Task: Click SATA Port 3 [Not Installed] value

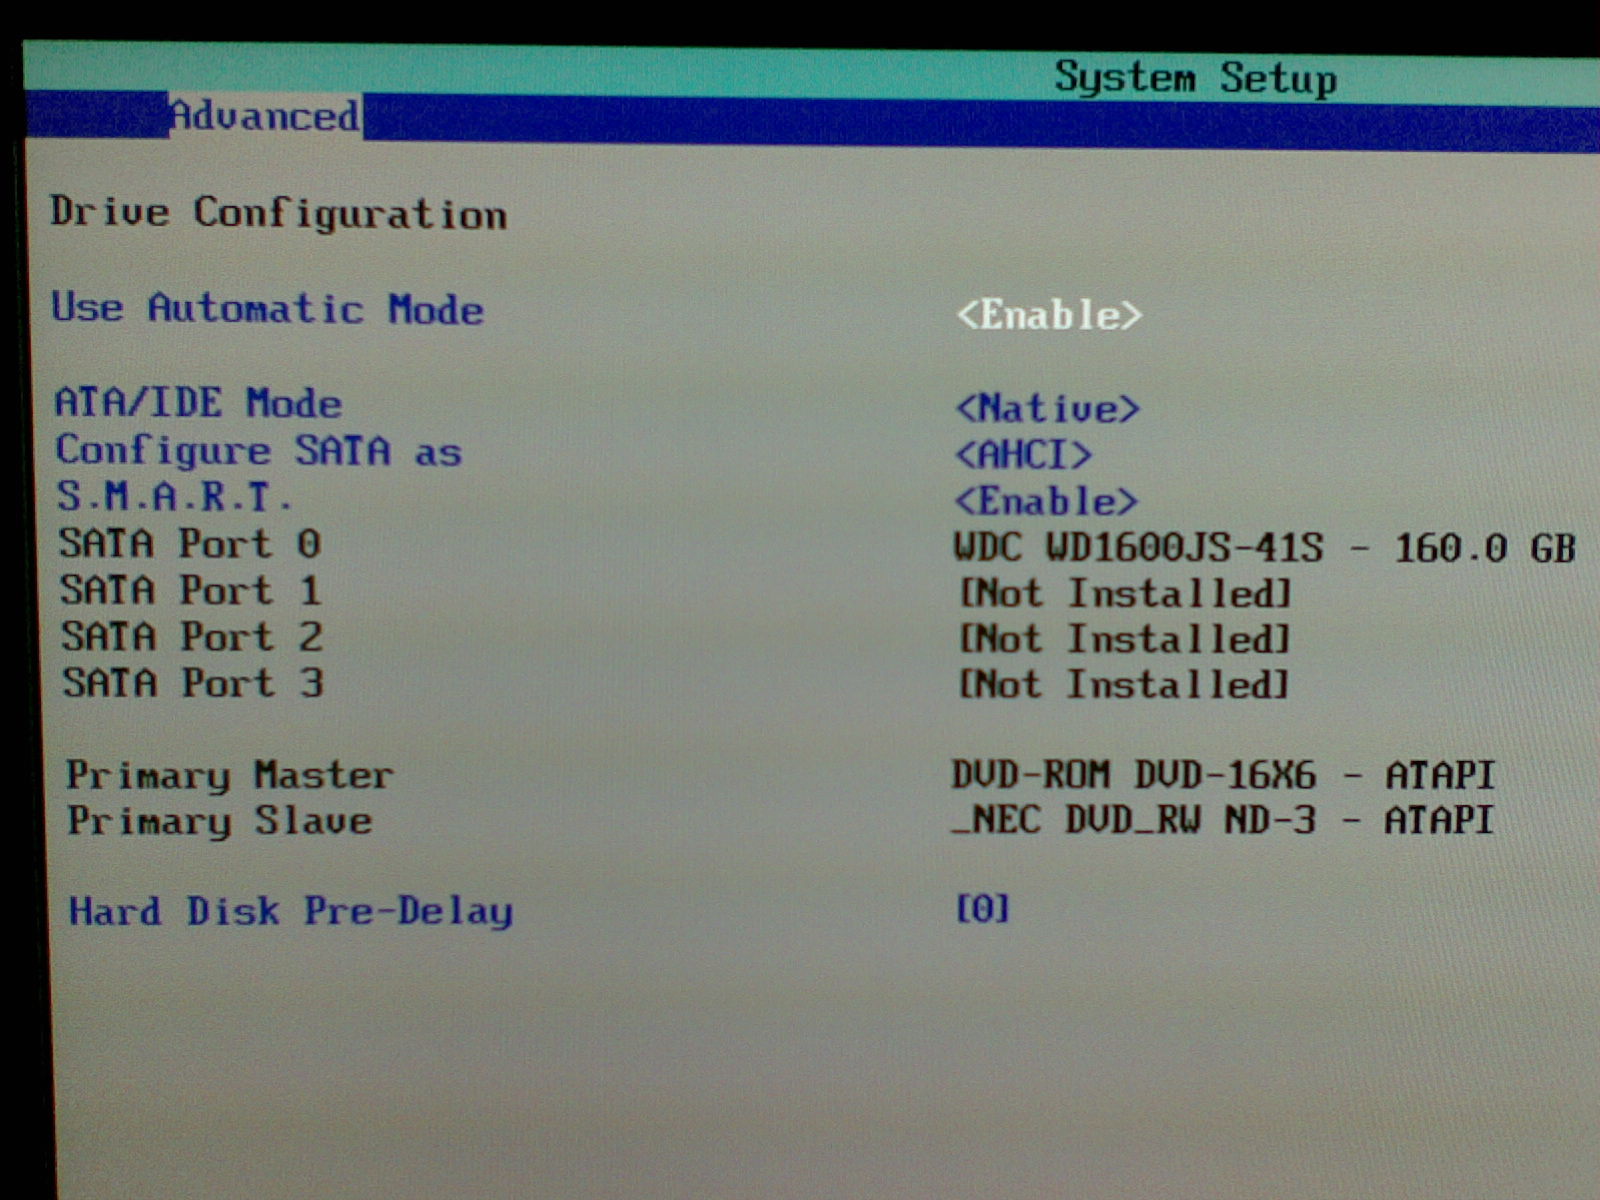Action: pyautogui.click(x=1124, y=685)
